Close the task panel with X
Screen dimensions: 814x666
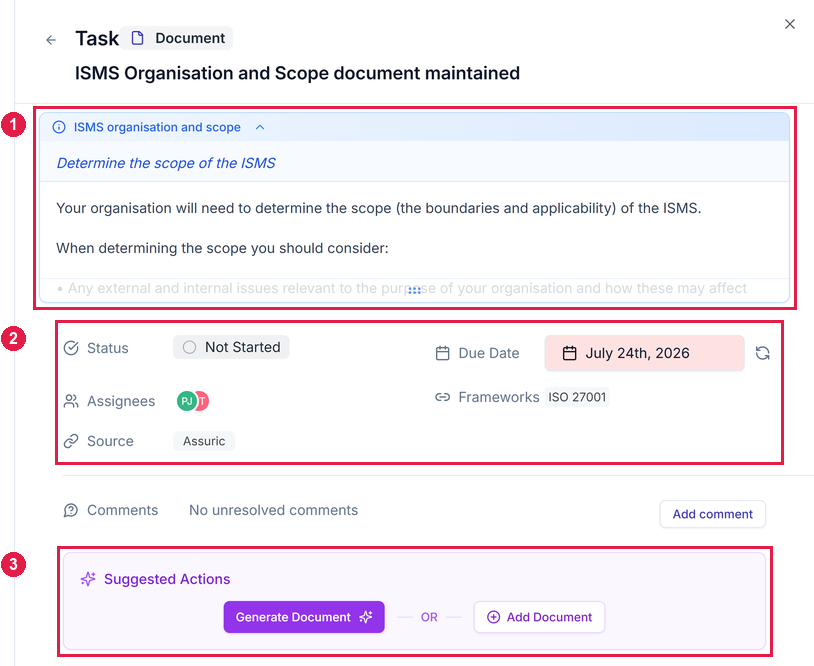[x=790, y=24]
